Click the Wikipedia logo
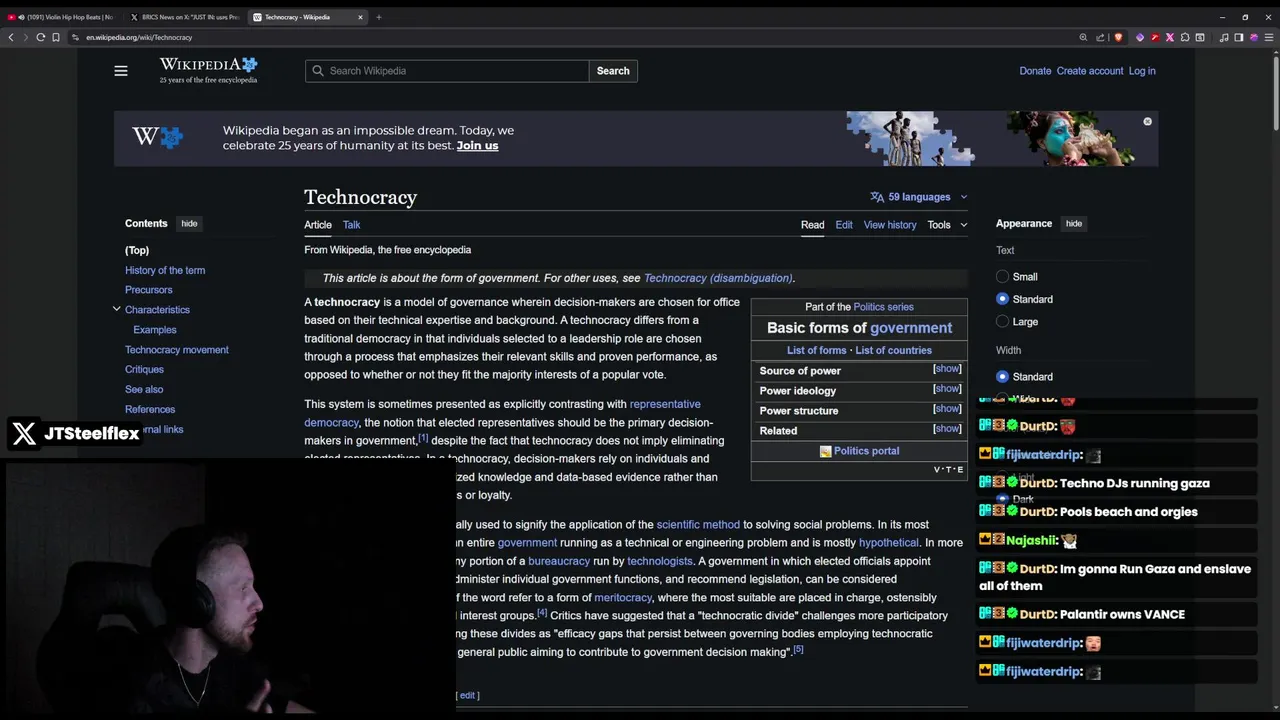Screen dimensions: 1280x720 pyautogui.click(x=208, y=70)
